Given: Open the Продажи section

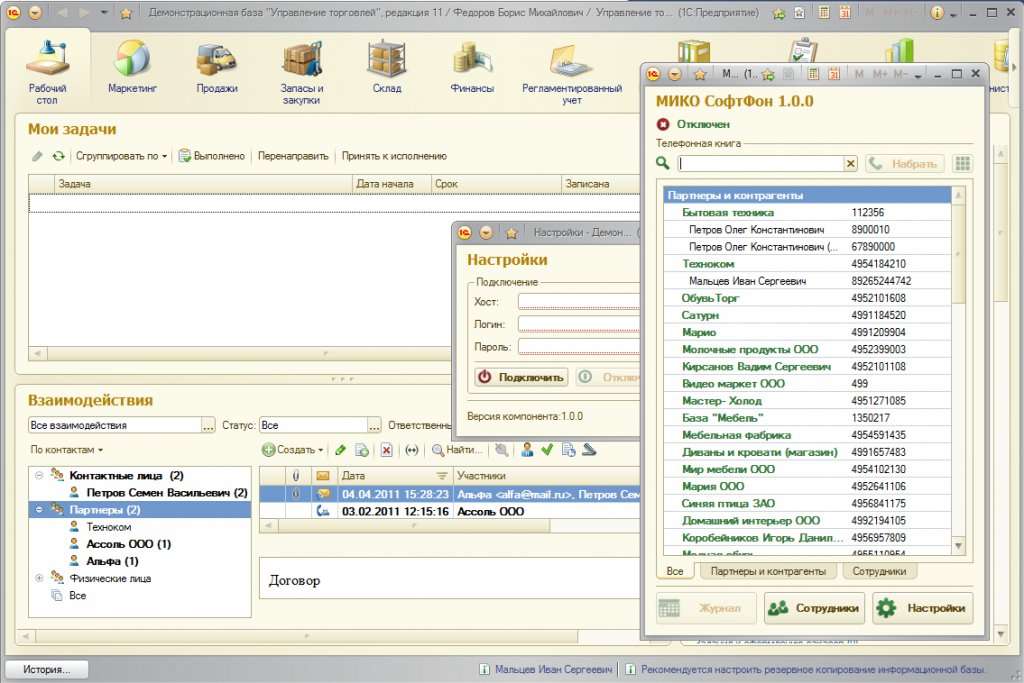Looking at the screenshot, I should click(217, 67).
